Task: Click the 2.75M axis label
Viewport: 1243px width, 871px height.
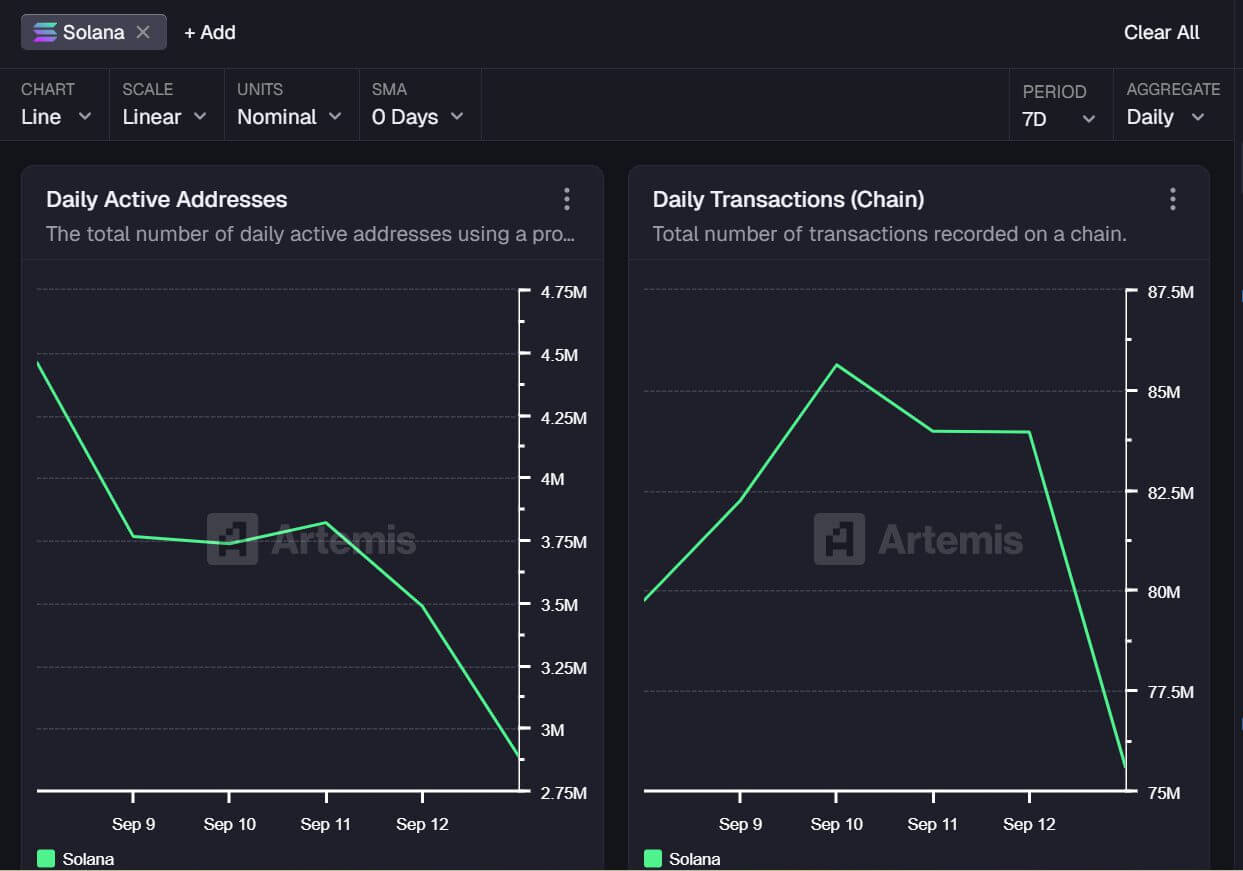Action: (563, 793)
